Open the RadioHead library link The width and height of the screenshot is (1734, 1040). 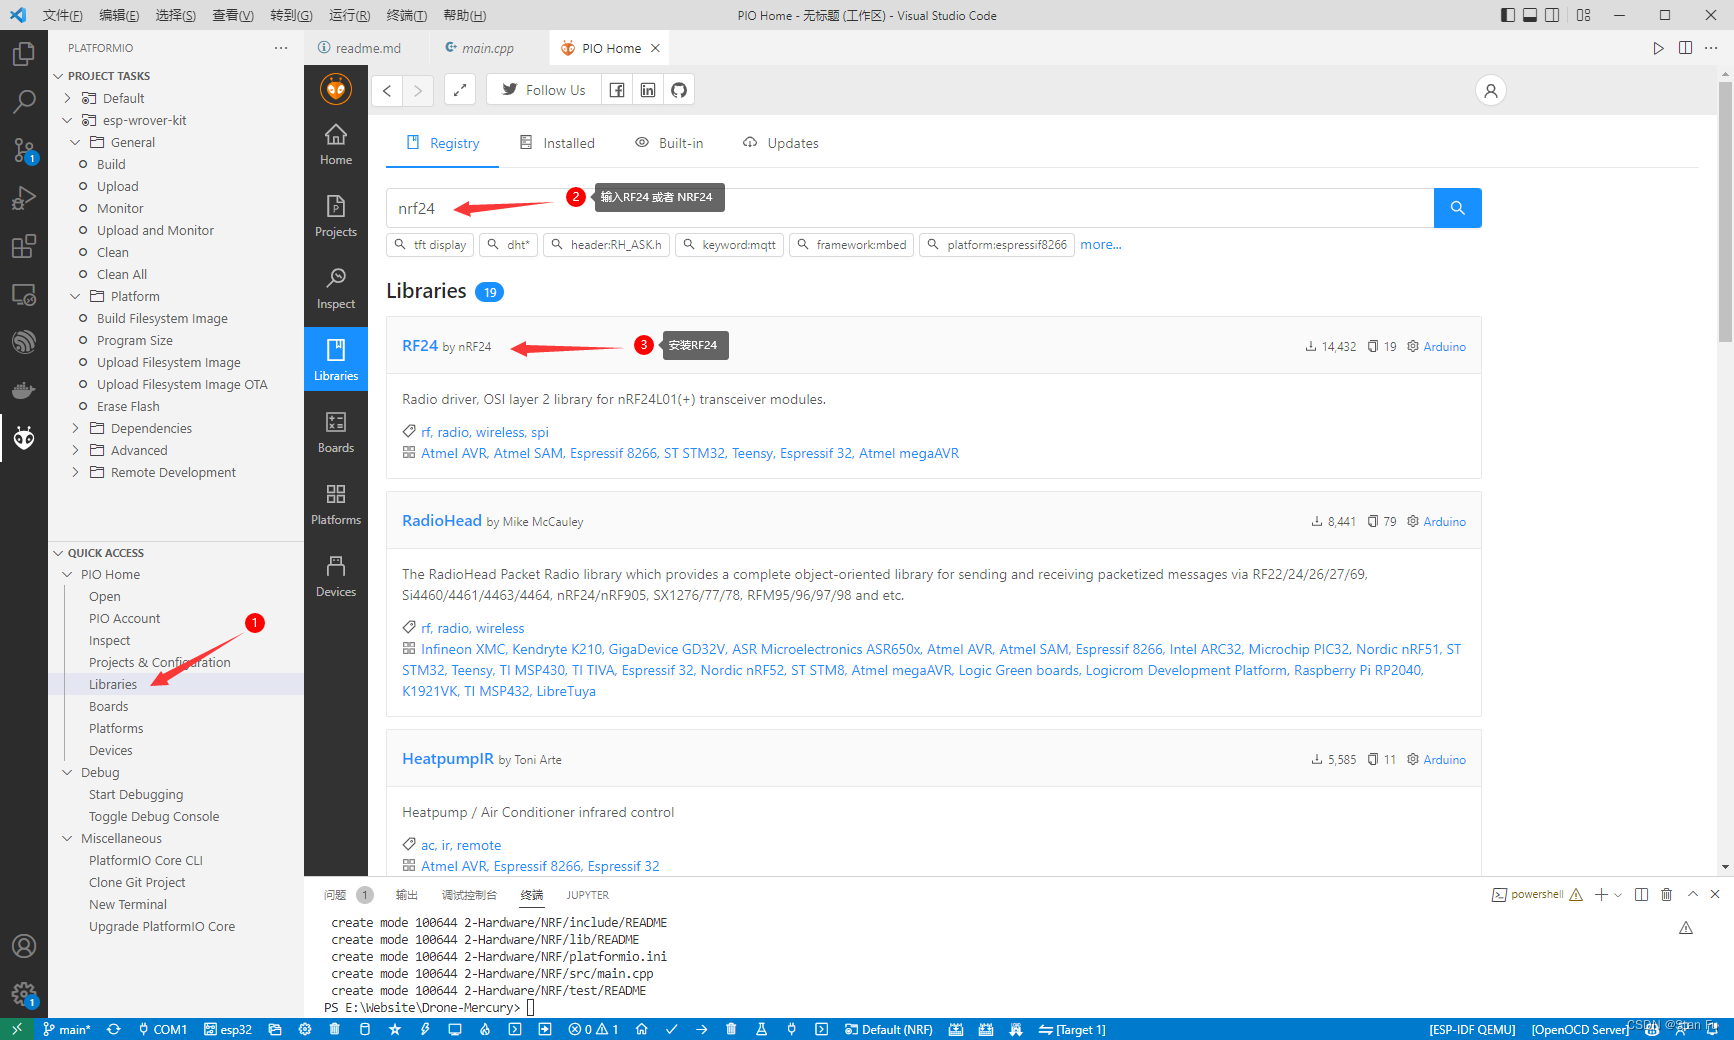pyautogui.click(x=442, y=520)
